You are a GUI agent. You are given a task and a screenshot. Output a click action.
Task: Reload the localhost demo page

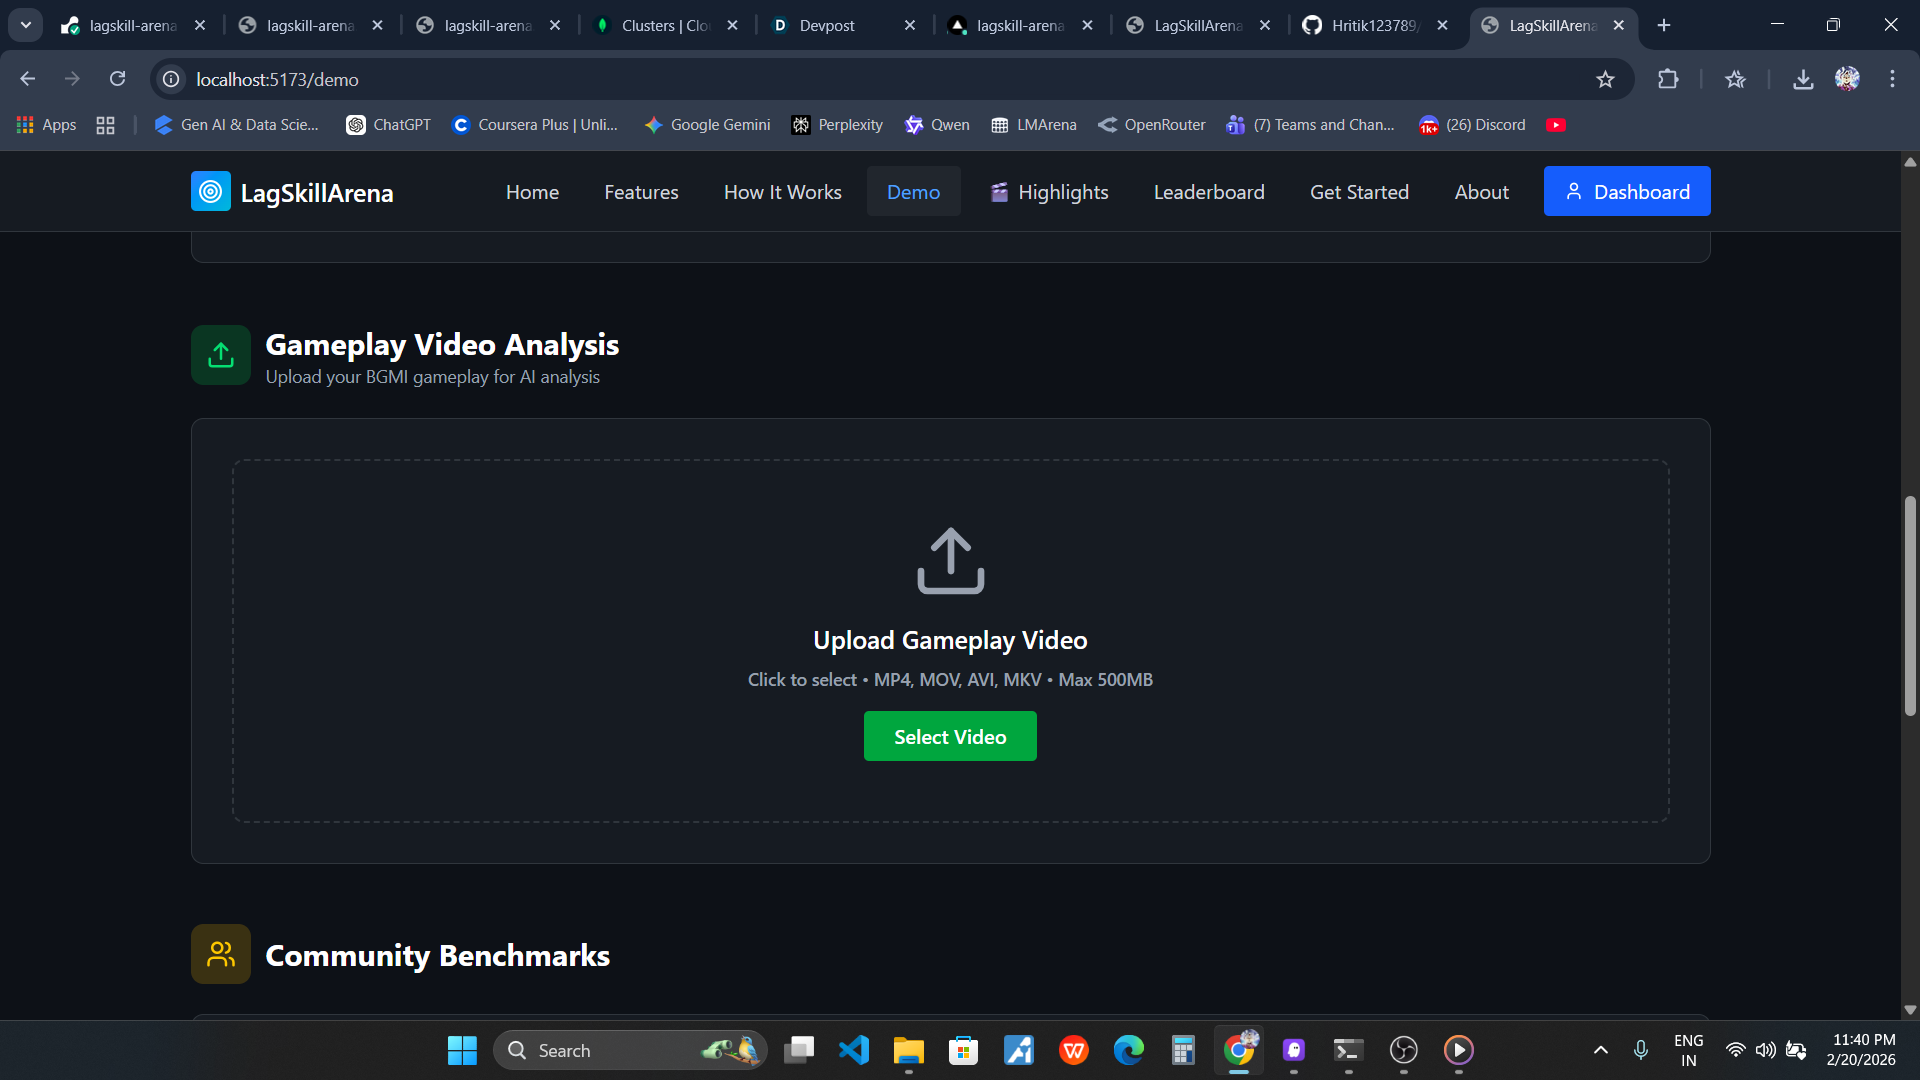[117, 79]
